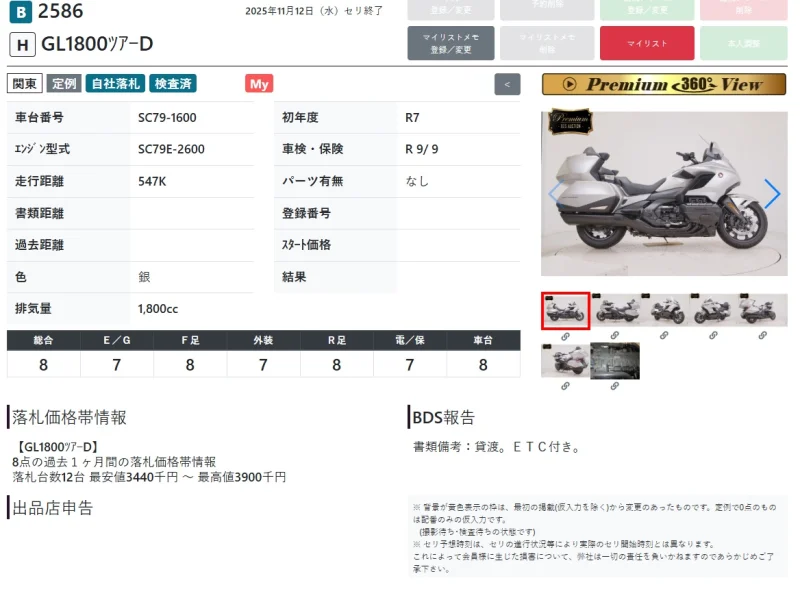Click the 落札価格帯情報 heading
Screen dimensions: 800x600
tap(69, 417)
